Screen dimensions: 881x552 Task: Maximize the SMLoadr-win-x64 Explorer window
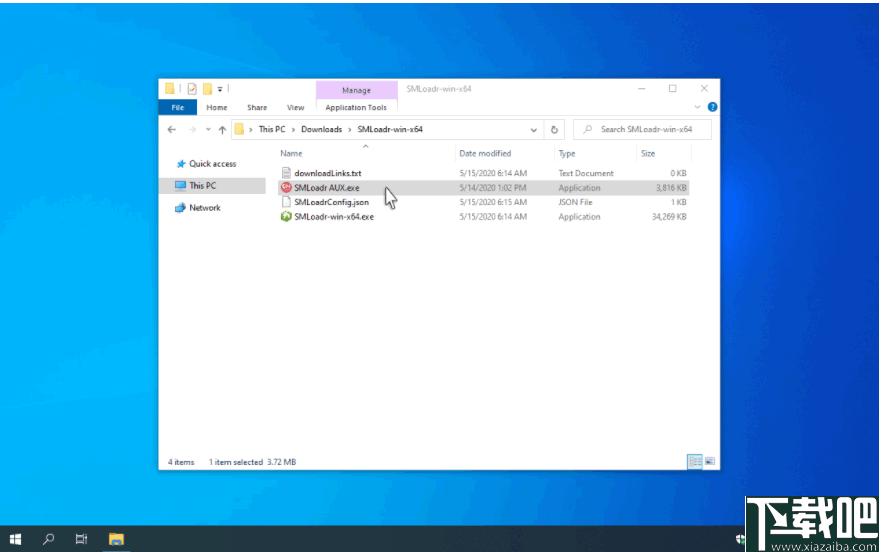(673, 89)
